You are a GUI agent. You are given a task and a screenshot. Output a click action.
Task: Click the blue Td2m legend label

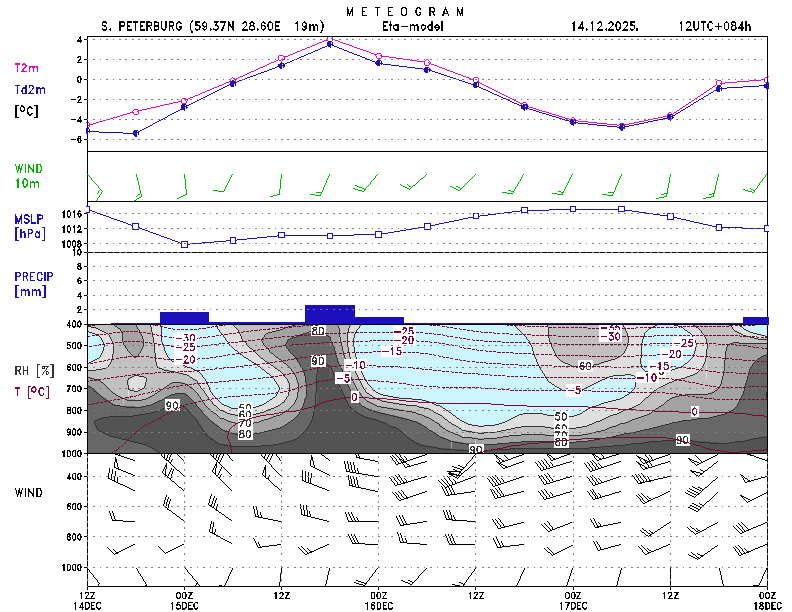click(x=27, y=89)
